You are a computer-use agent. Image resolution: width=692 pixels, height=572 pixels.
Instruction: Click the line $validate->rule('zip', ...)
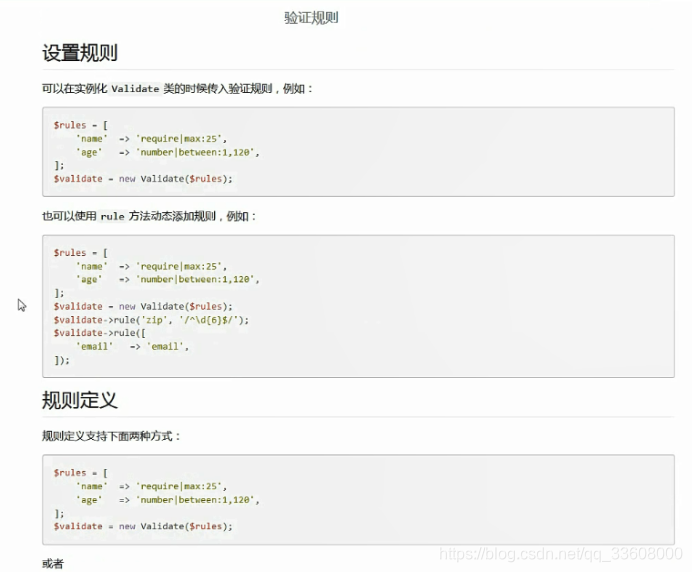[151, 320]
